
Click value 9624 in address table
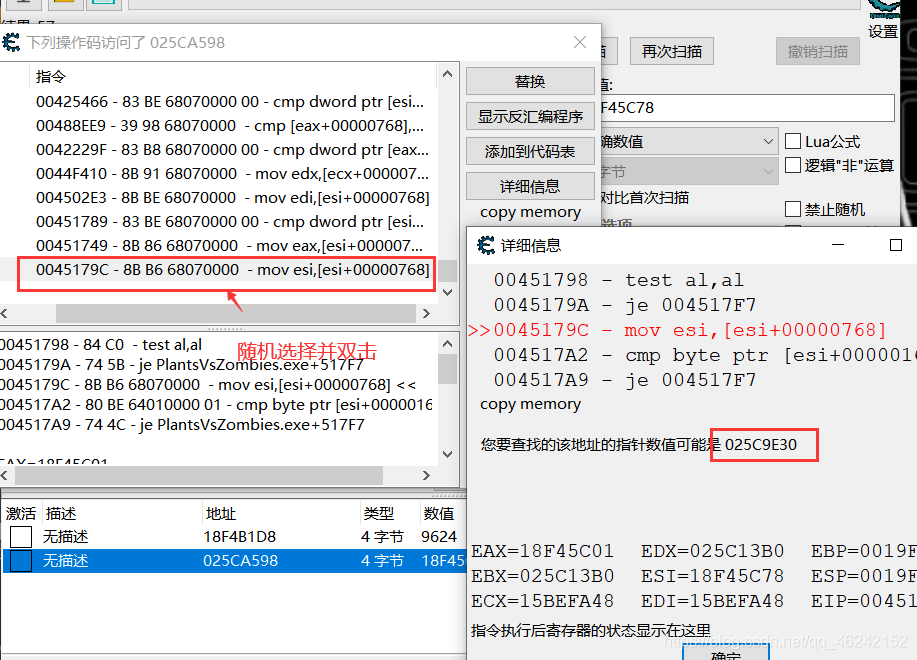pos(439,537)
